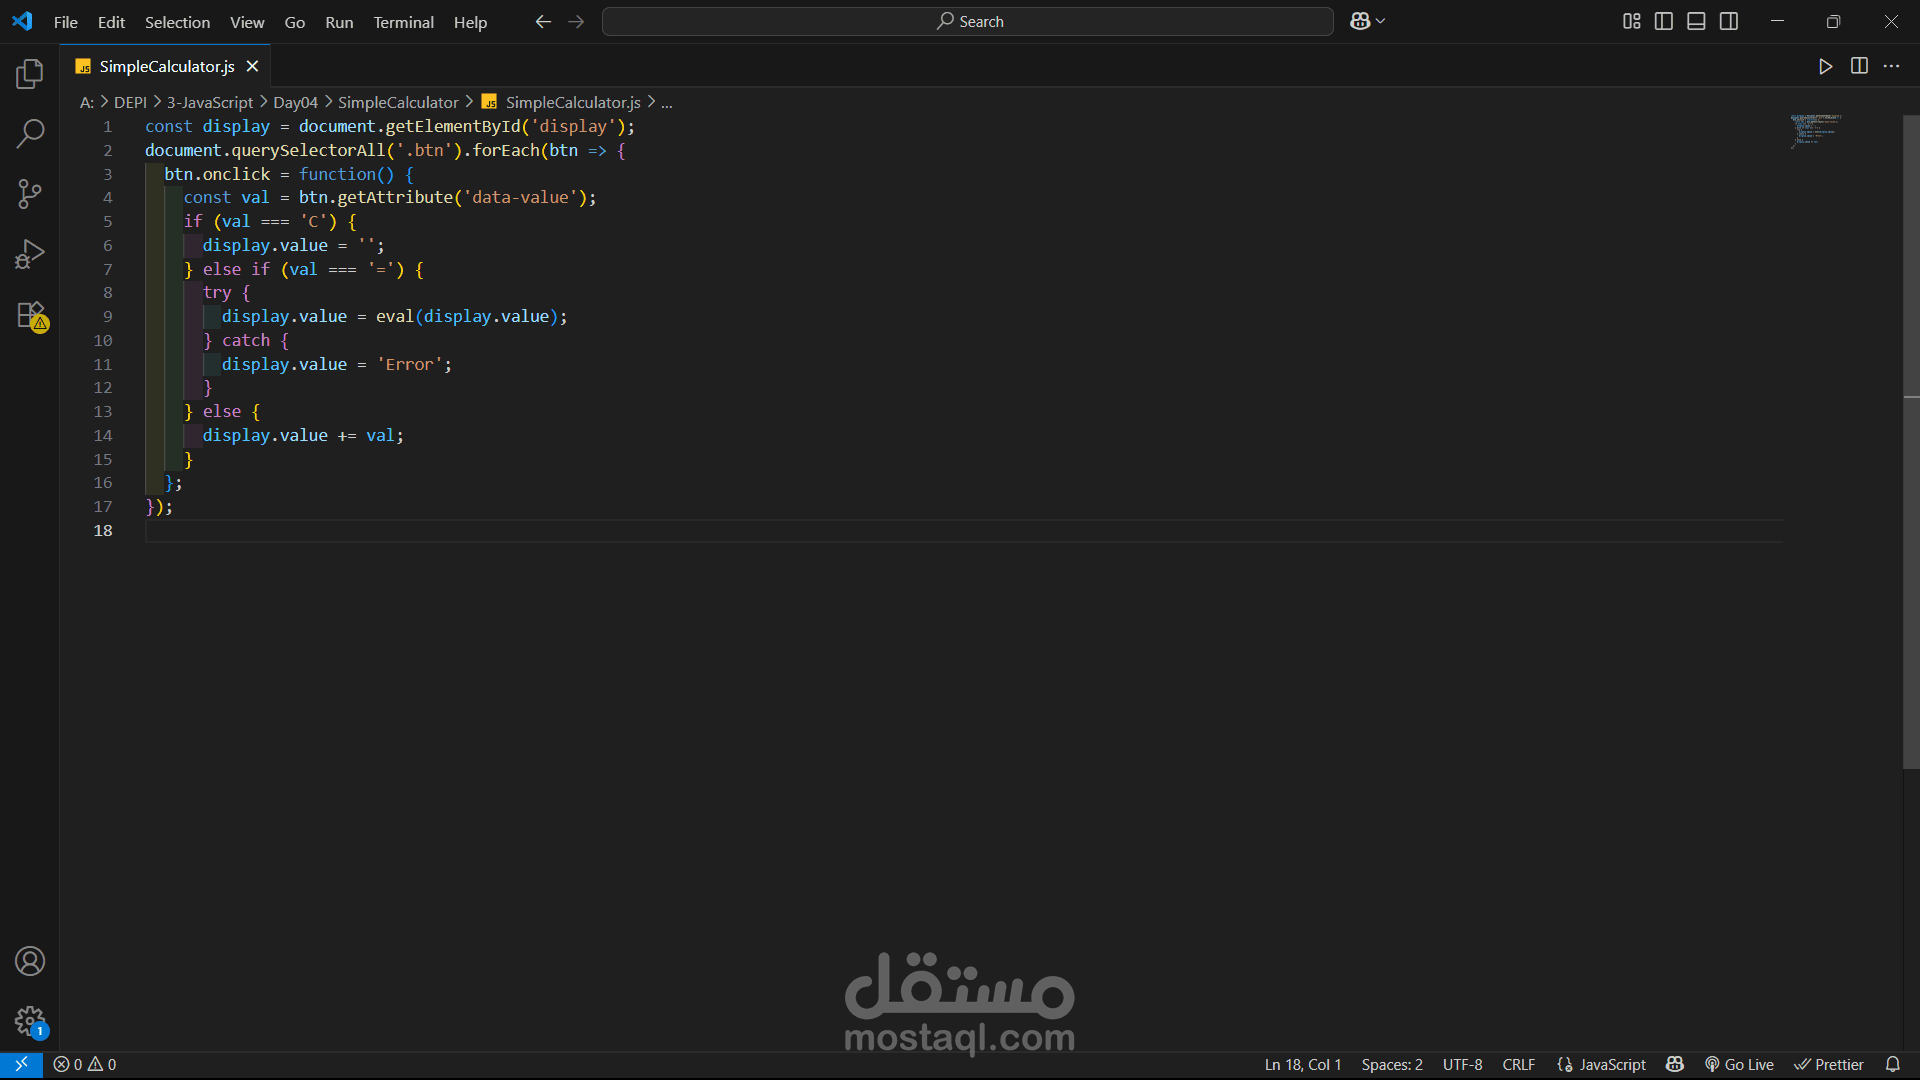Open the View menu

point(247,22)
